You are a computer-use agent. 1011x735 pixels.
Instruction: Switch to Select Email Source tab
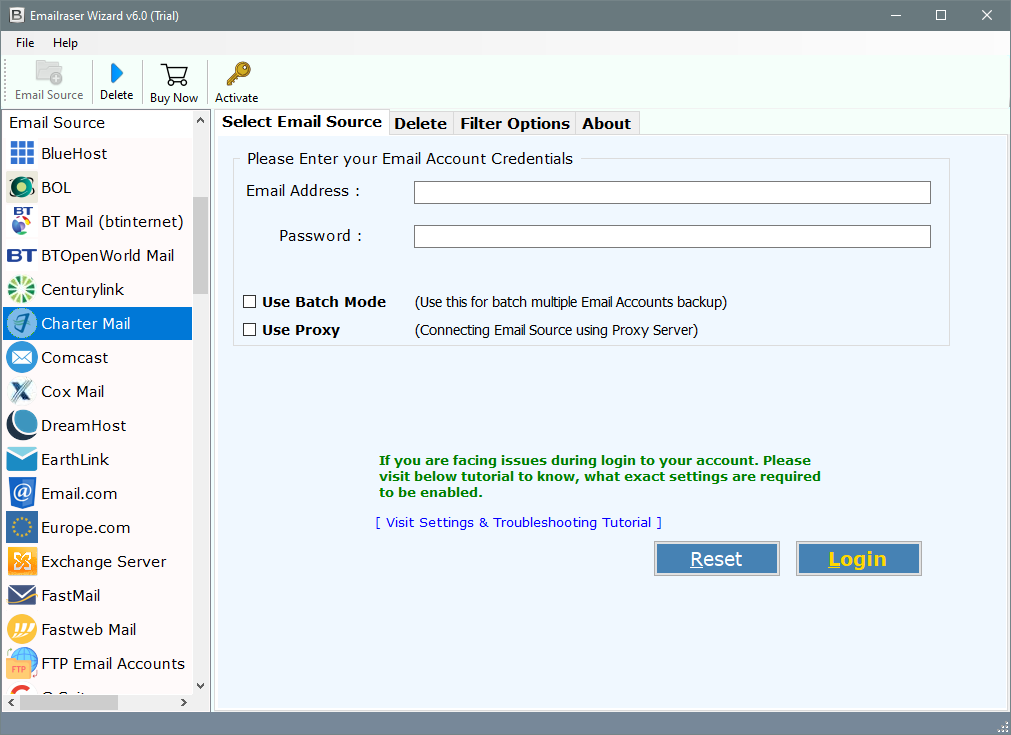point(302,122)
